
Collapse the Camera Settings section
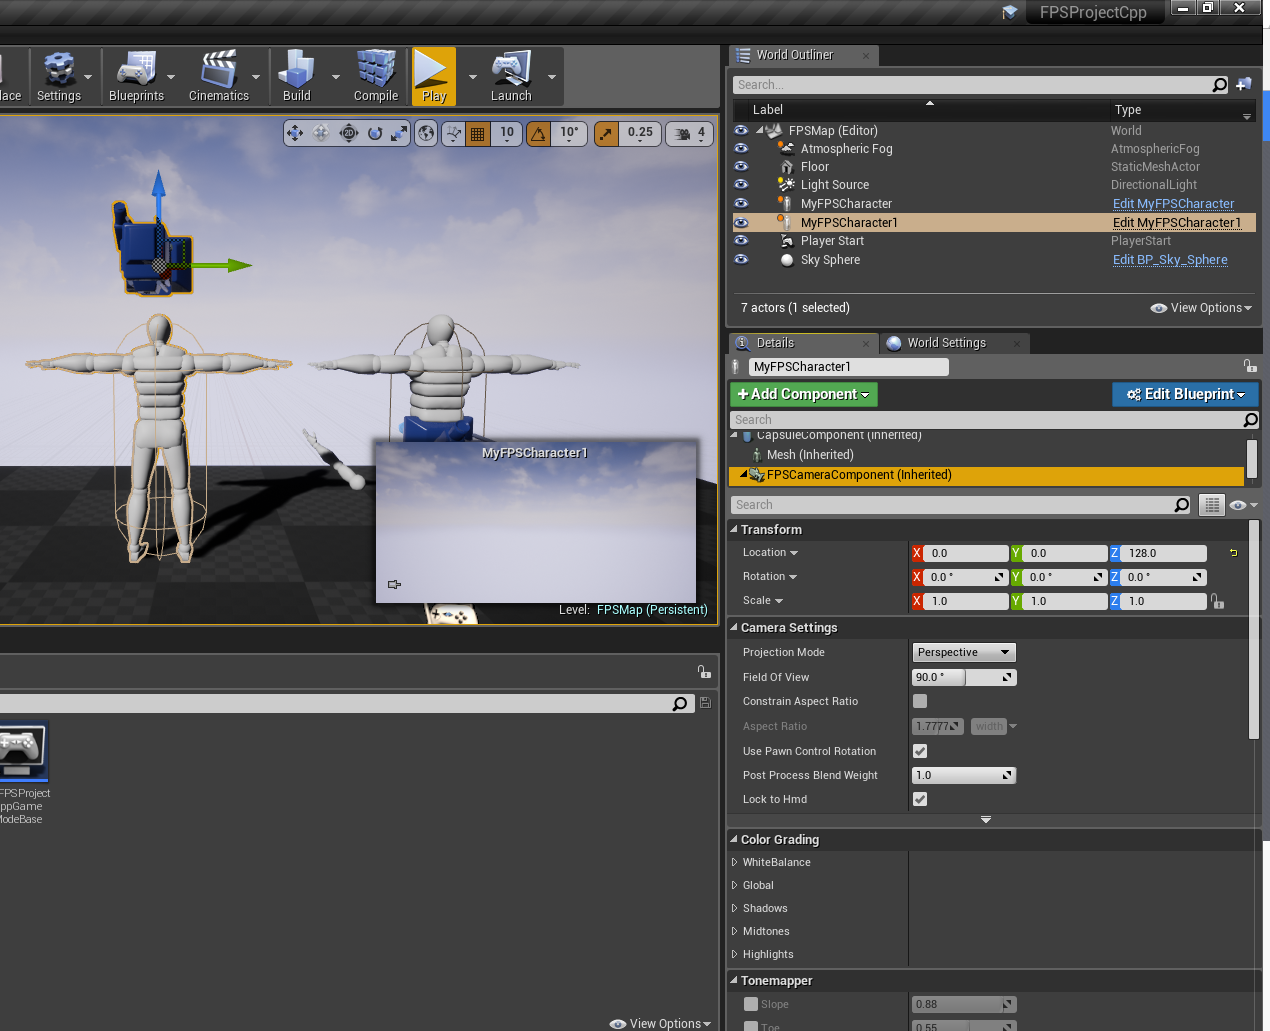[734, 627]
